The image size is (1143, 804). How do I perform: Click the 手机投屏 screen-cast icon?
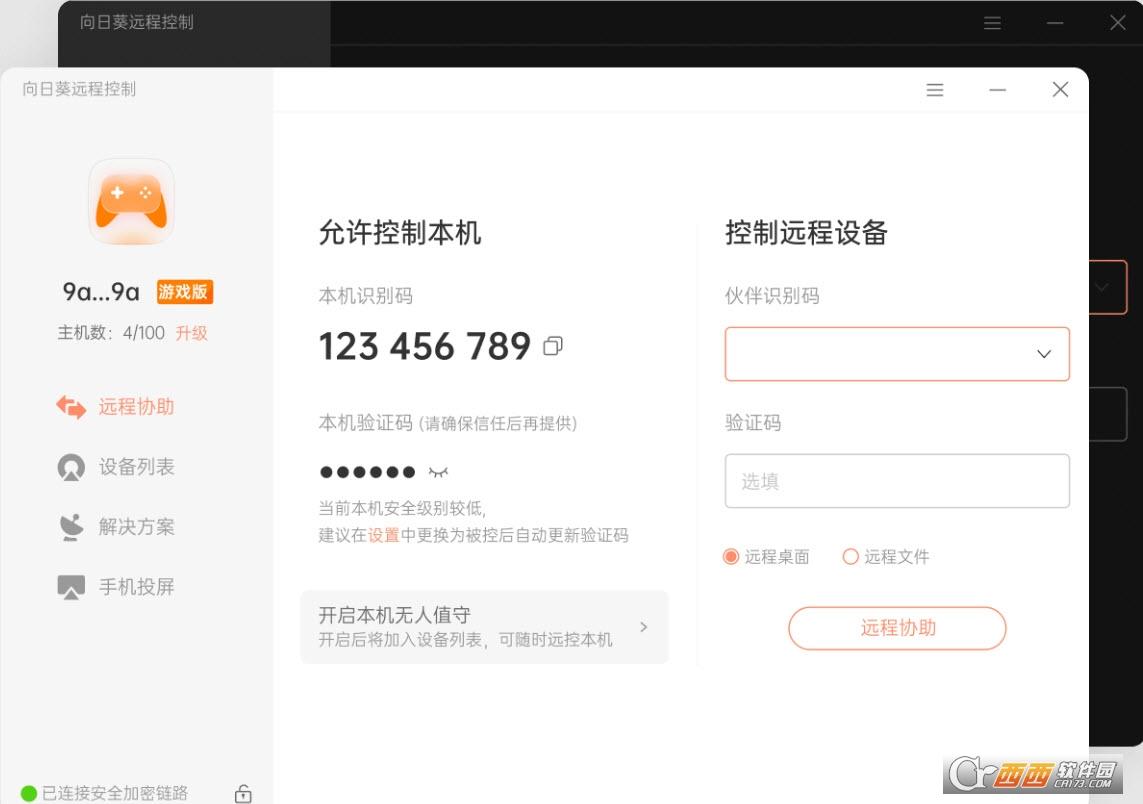[71, 587]
